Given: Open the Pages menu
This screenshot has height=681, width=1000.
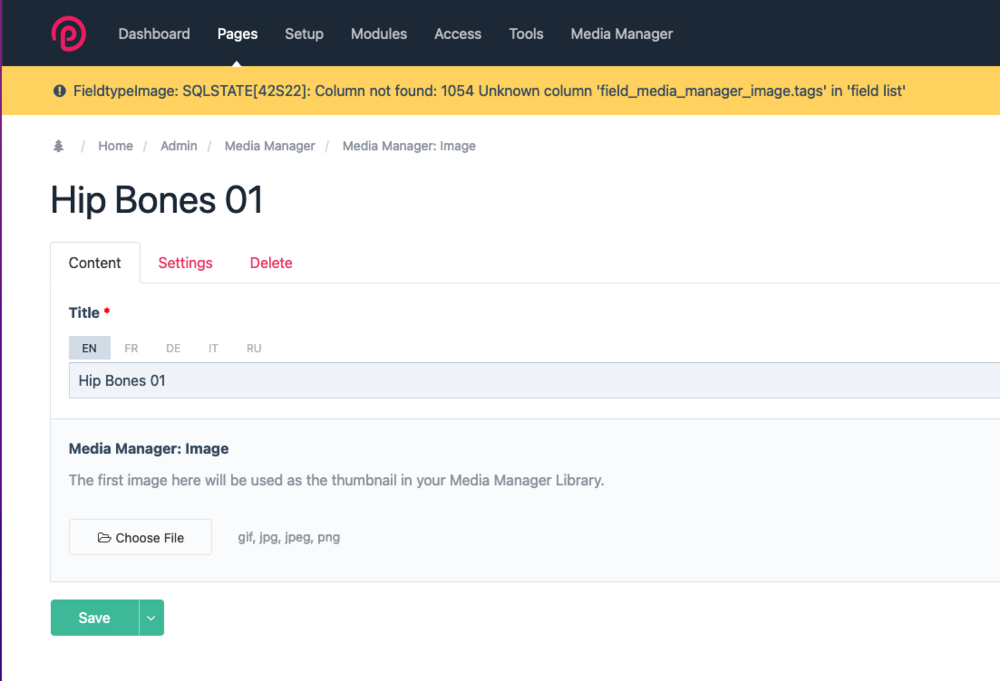Looking at the screenshot, I should click(x=237, y=34).
